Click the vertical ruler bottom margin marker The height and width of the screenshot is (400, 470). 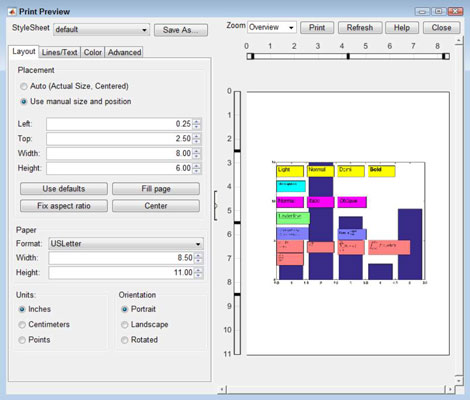[x=237, y=294]
